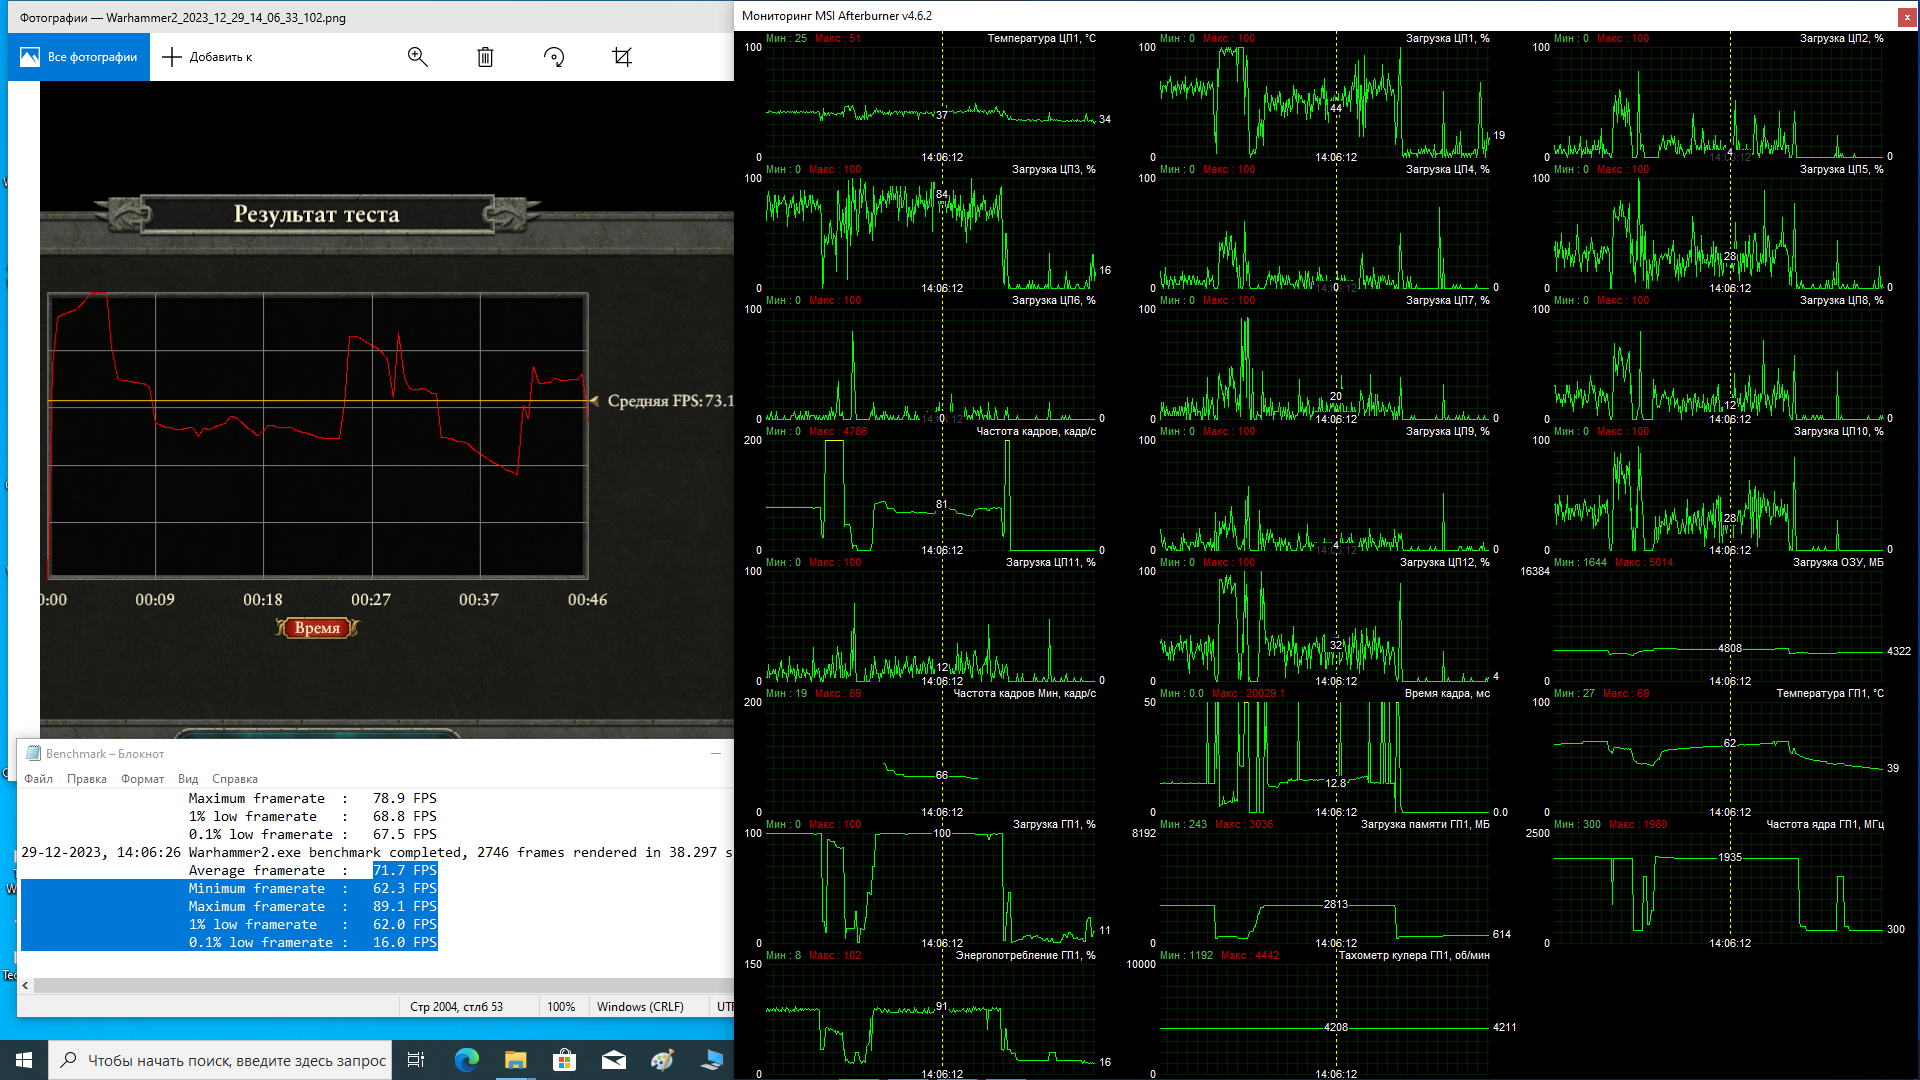The width and height of the screenshot is (1920, 1080).
Task: Open the Правка menu in Notepad
Action: coord(87,779)
